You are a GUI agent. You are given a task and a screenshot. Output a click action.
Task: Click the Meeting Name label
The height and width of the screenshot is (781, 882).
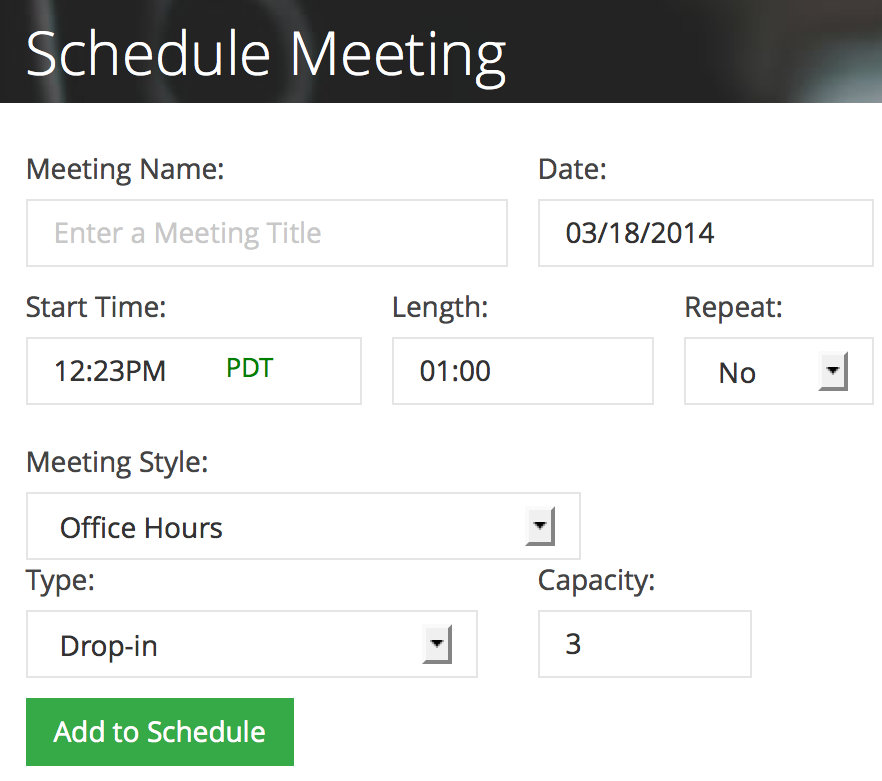point(125,169)
